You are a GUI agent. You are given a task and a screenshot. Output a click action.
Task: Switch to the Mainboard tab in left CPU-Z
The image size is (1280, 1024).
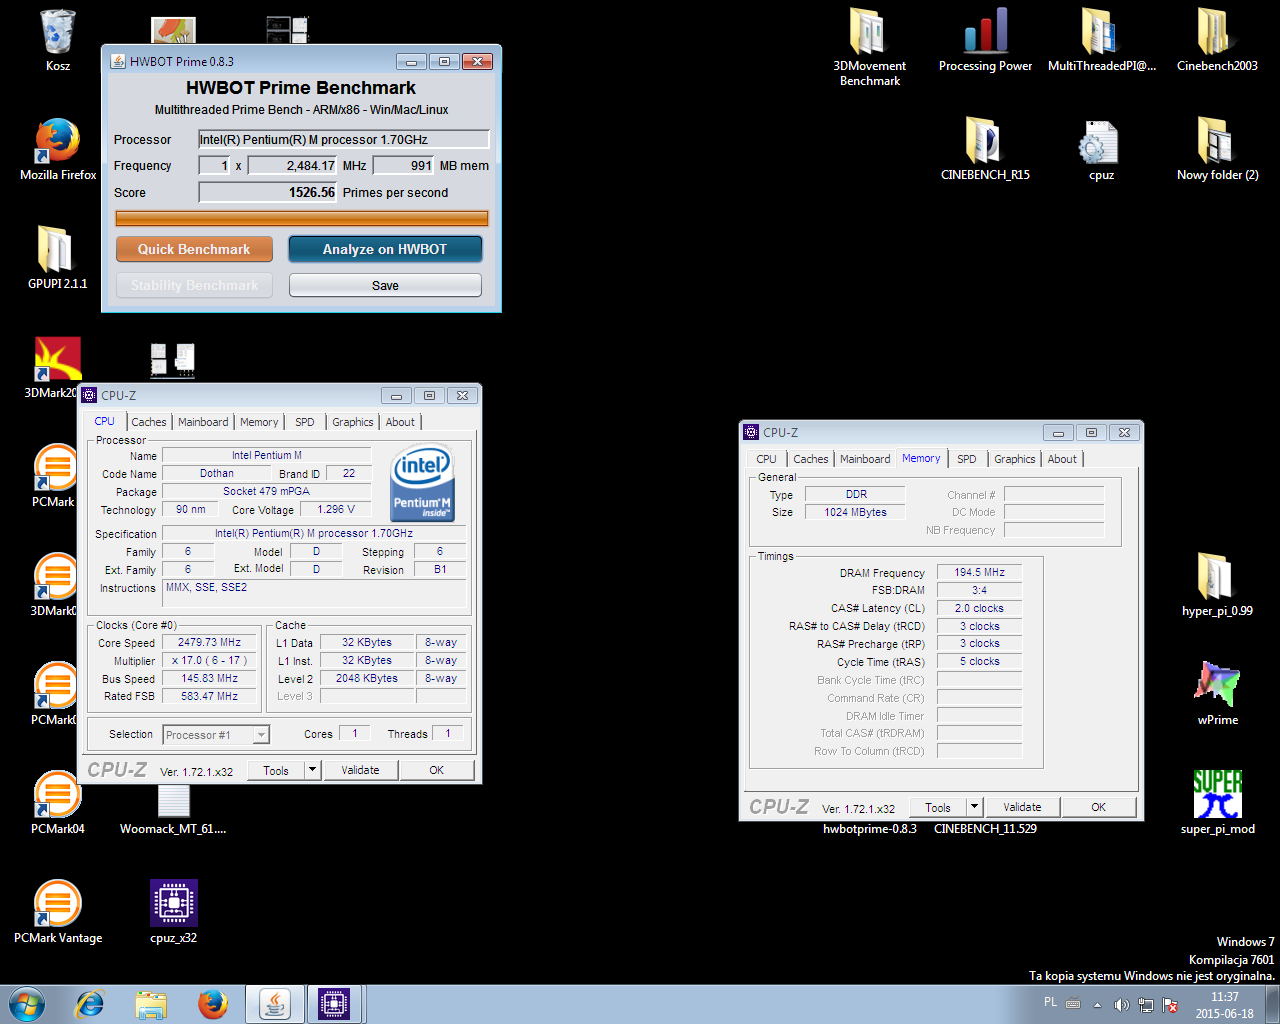[x=203, y=422]
